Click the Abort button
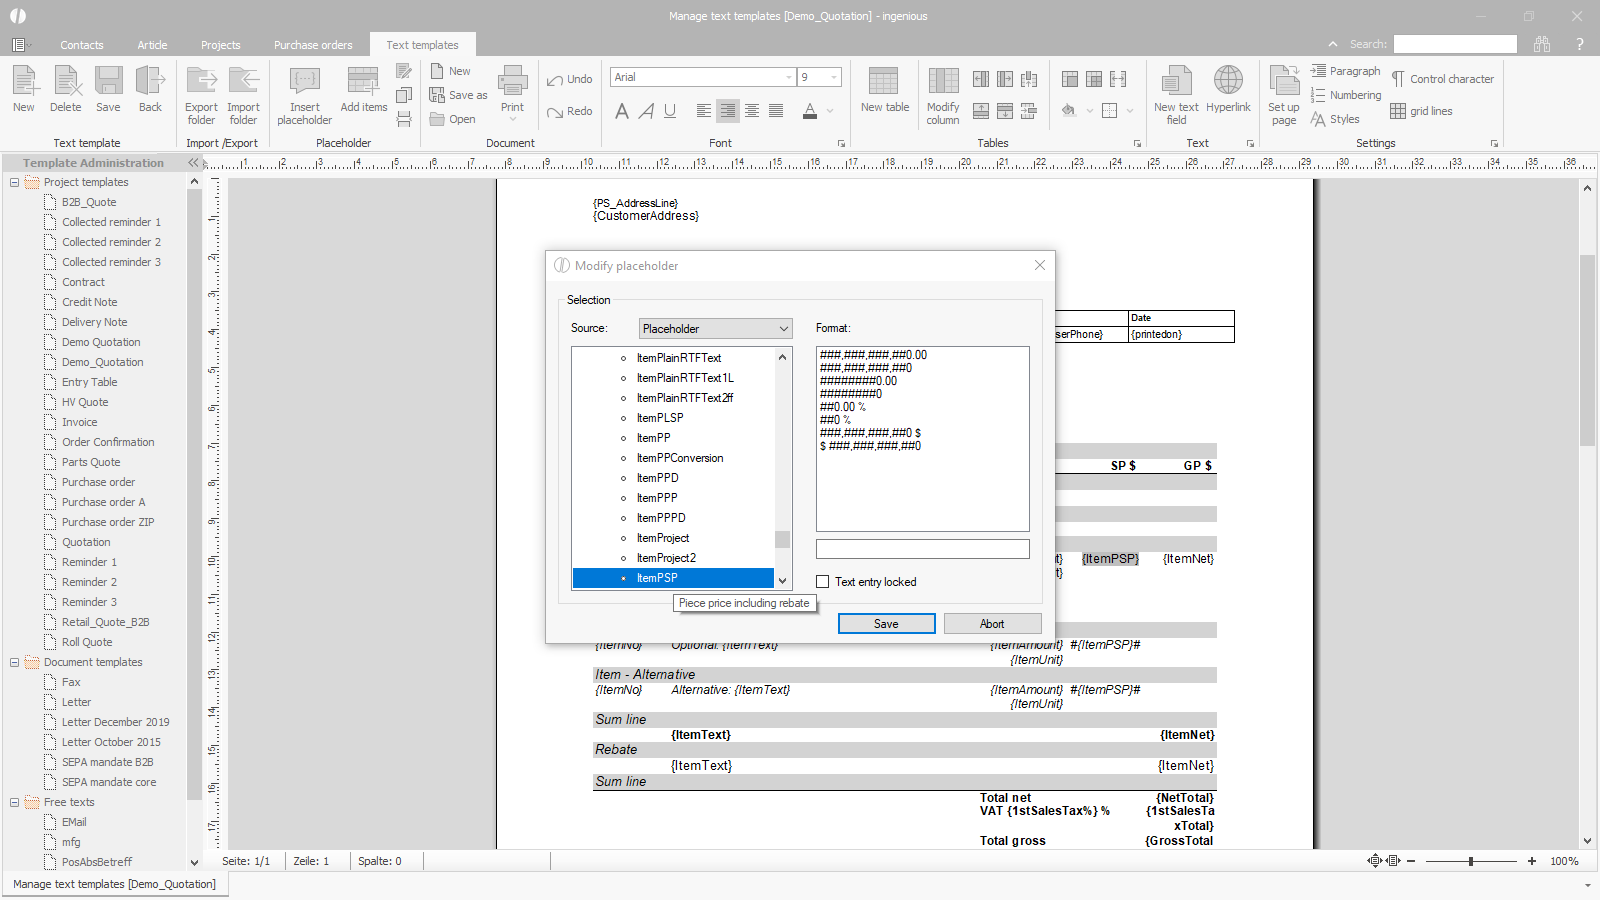Screen dimensions: 1600x900 coord(992,624)
